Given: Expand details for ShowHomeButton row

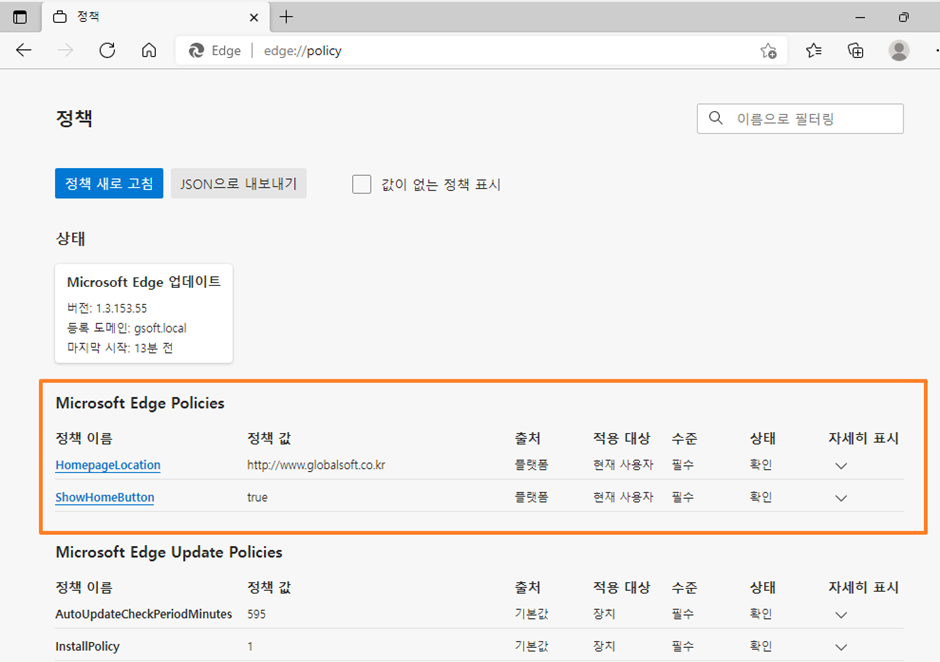Looking at the screenshot, I should coord(841,498).
